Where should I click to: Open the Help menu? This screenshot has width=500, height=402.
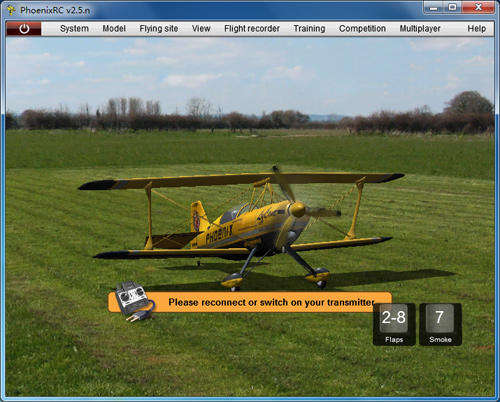(x=476, y=29)
